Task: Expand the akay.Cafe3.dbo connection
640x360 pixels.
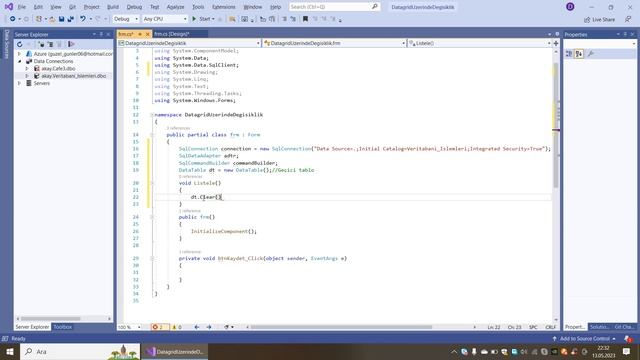Action: point(27,69)
